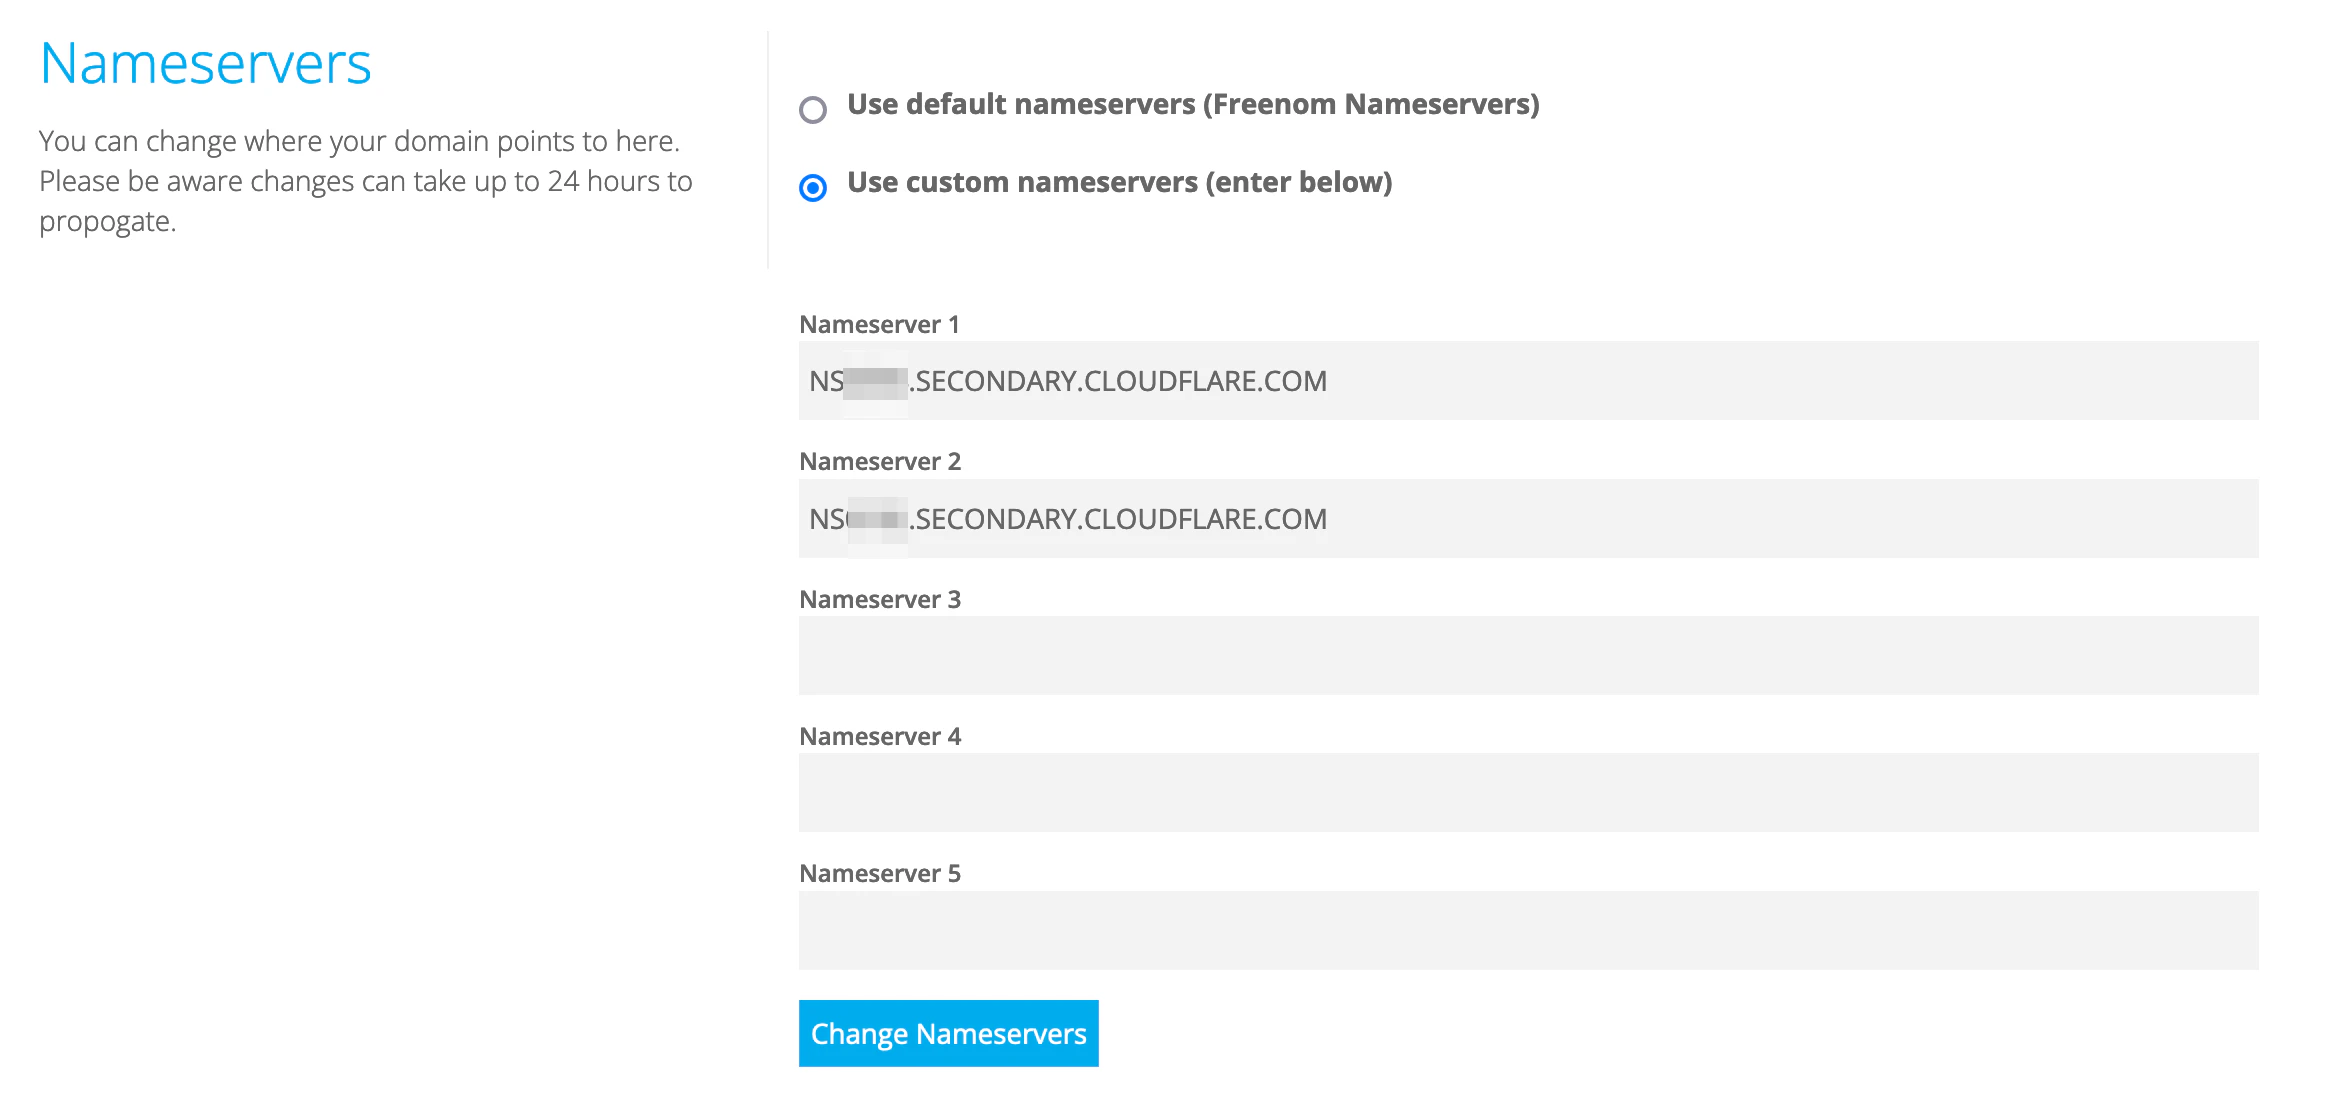Click the propagation notice paragraph text
This screenshot has width=2340, height=1104.
coord(365,181)
